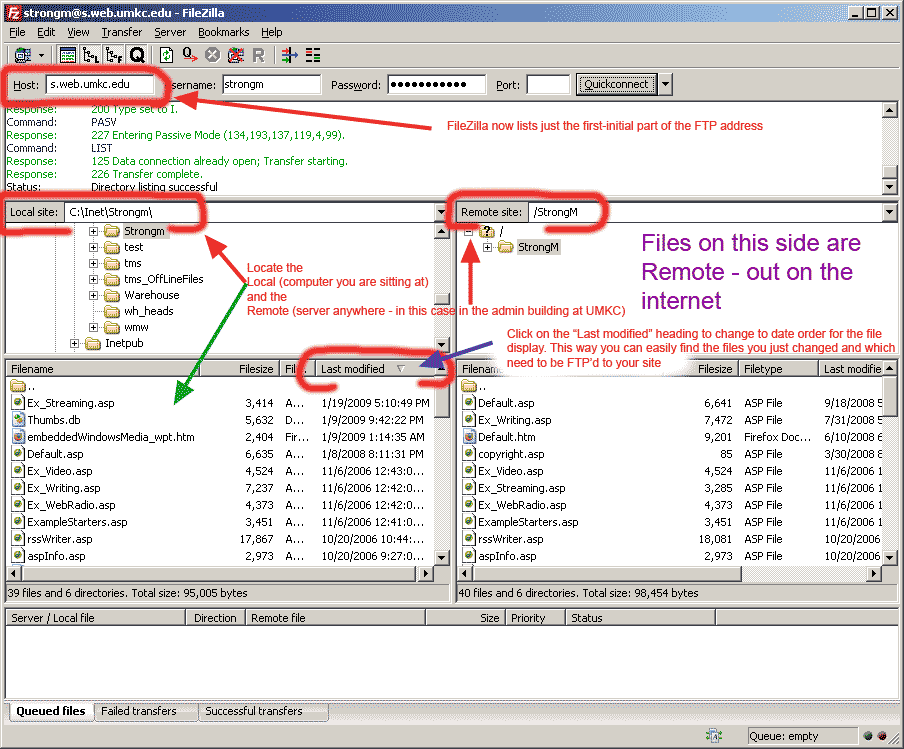Expand the remote StrongM folder node
Viewport: 904px width, 749px height.
[488, 247]
